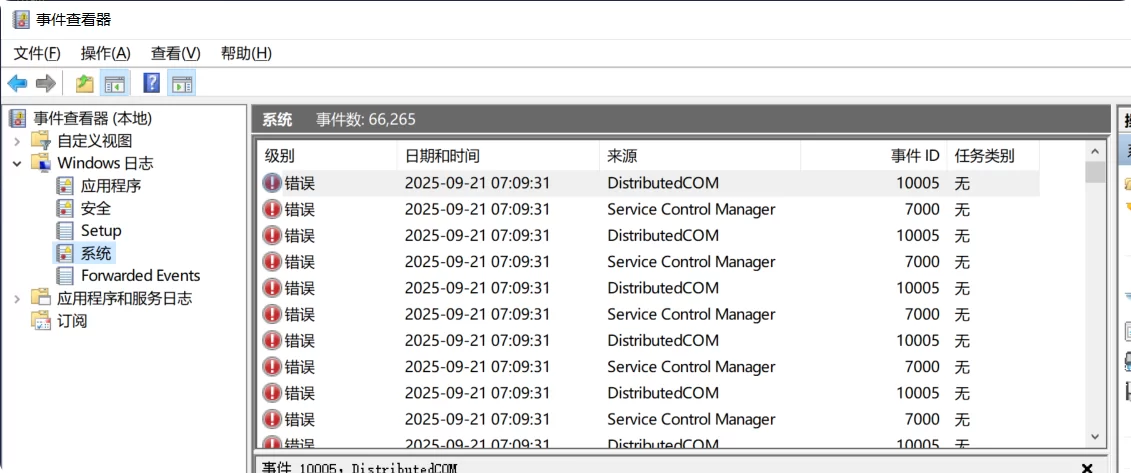Select the Setup log in tree
The height and width of the screenshot is (473, 1131).
[100, 230]
